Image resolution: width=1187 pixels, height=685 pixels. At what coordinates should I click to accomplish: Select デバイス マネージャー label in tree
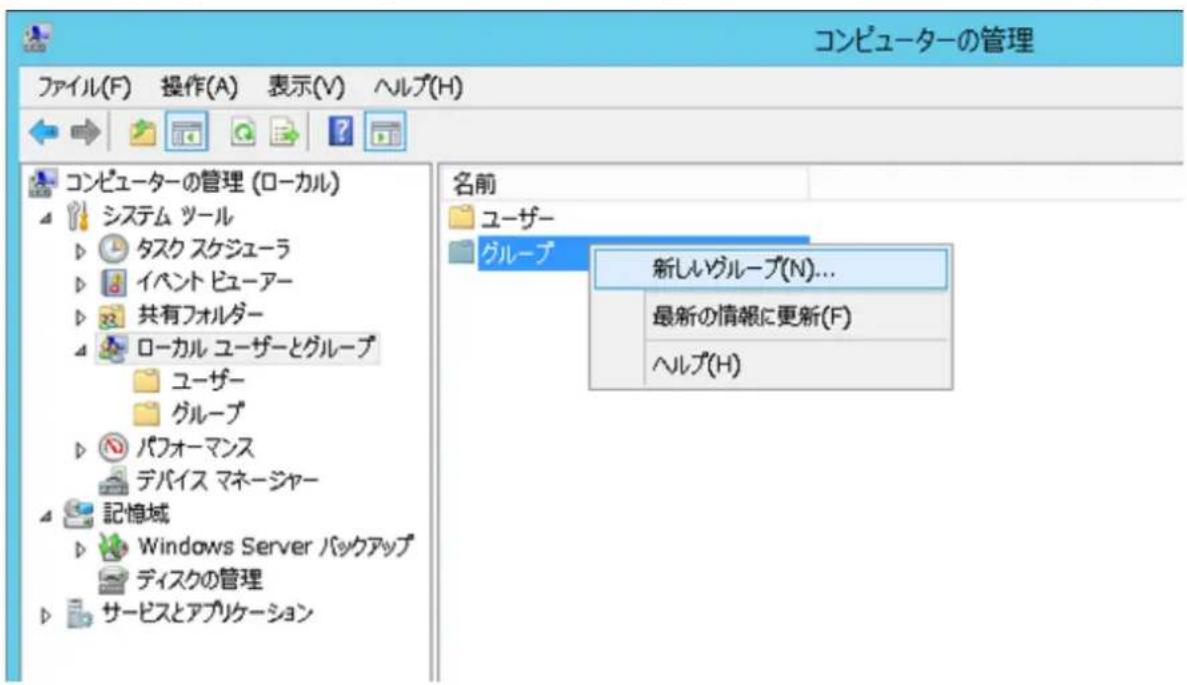(x=227, y=481)
